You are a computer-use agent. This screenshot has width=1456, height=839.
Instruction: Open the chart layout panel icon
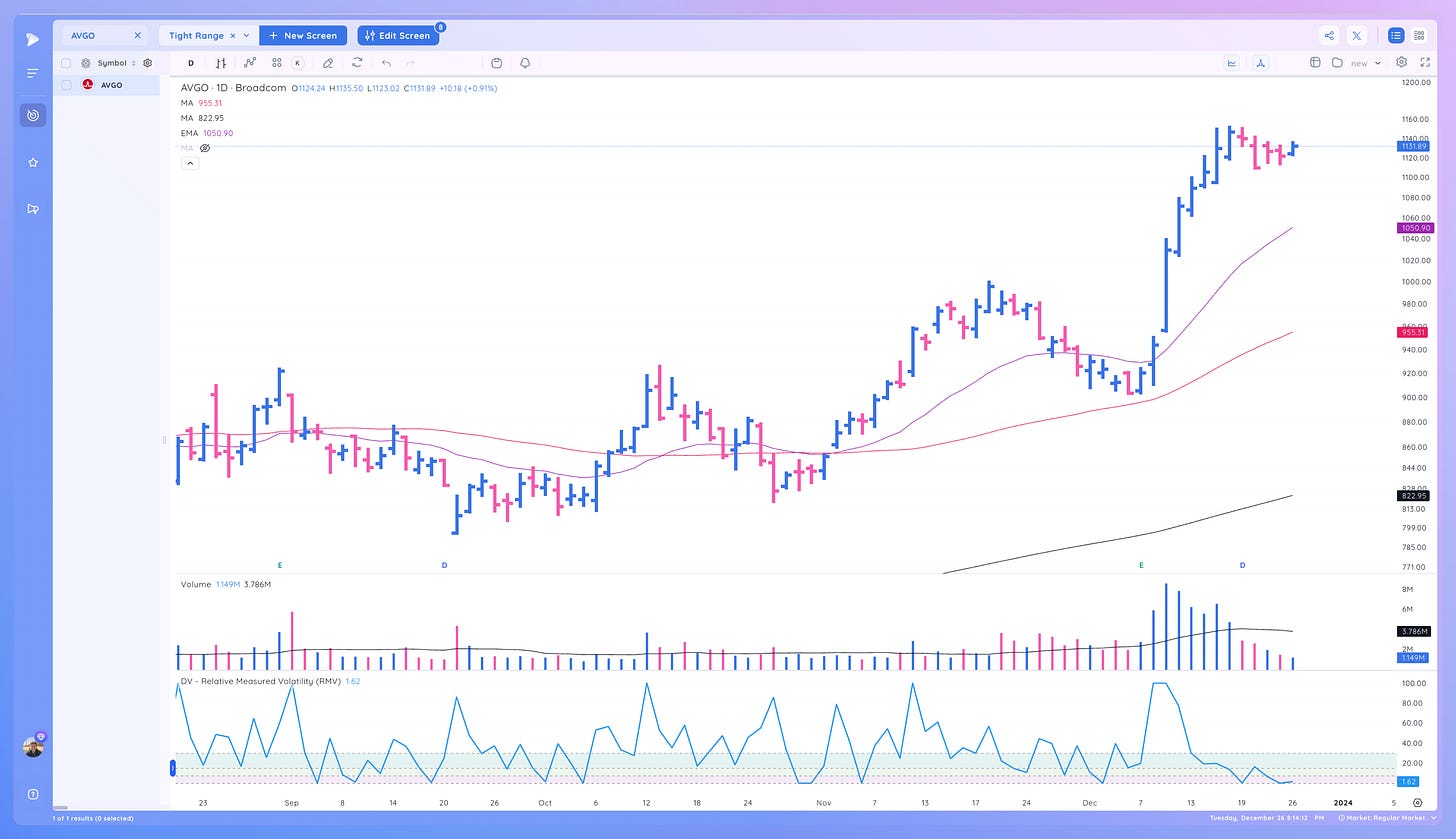tap(1316, 63)
